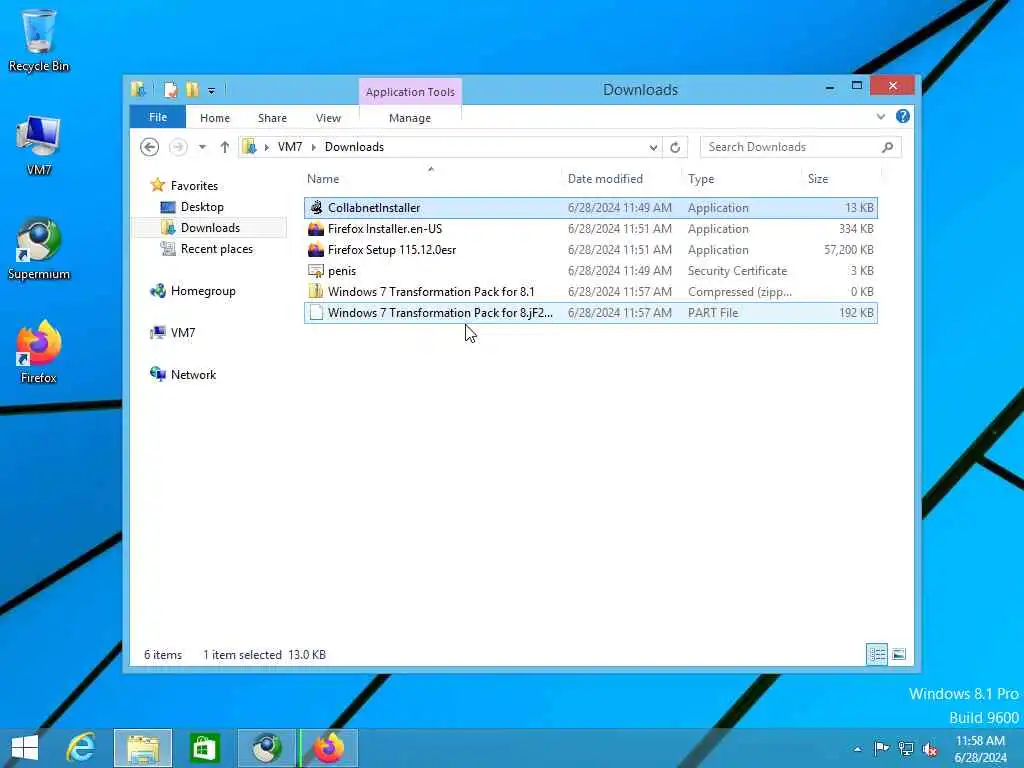Select the Windows 7 Transformation Pack zip
Image resolution: width=1024 pixels, height=768 pixels.
(590, 291)
